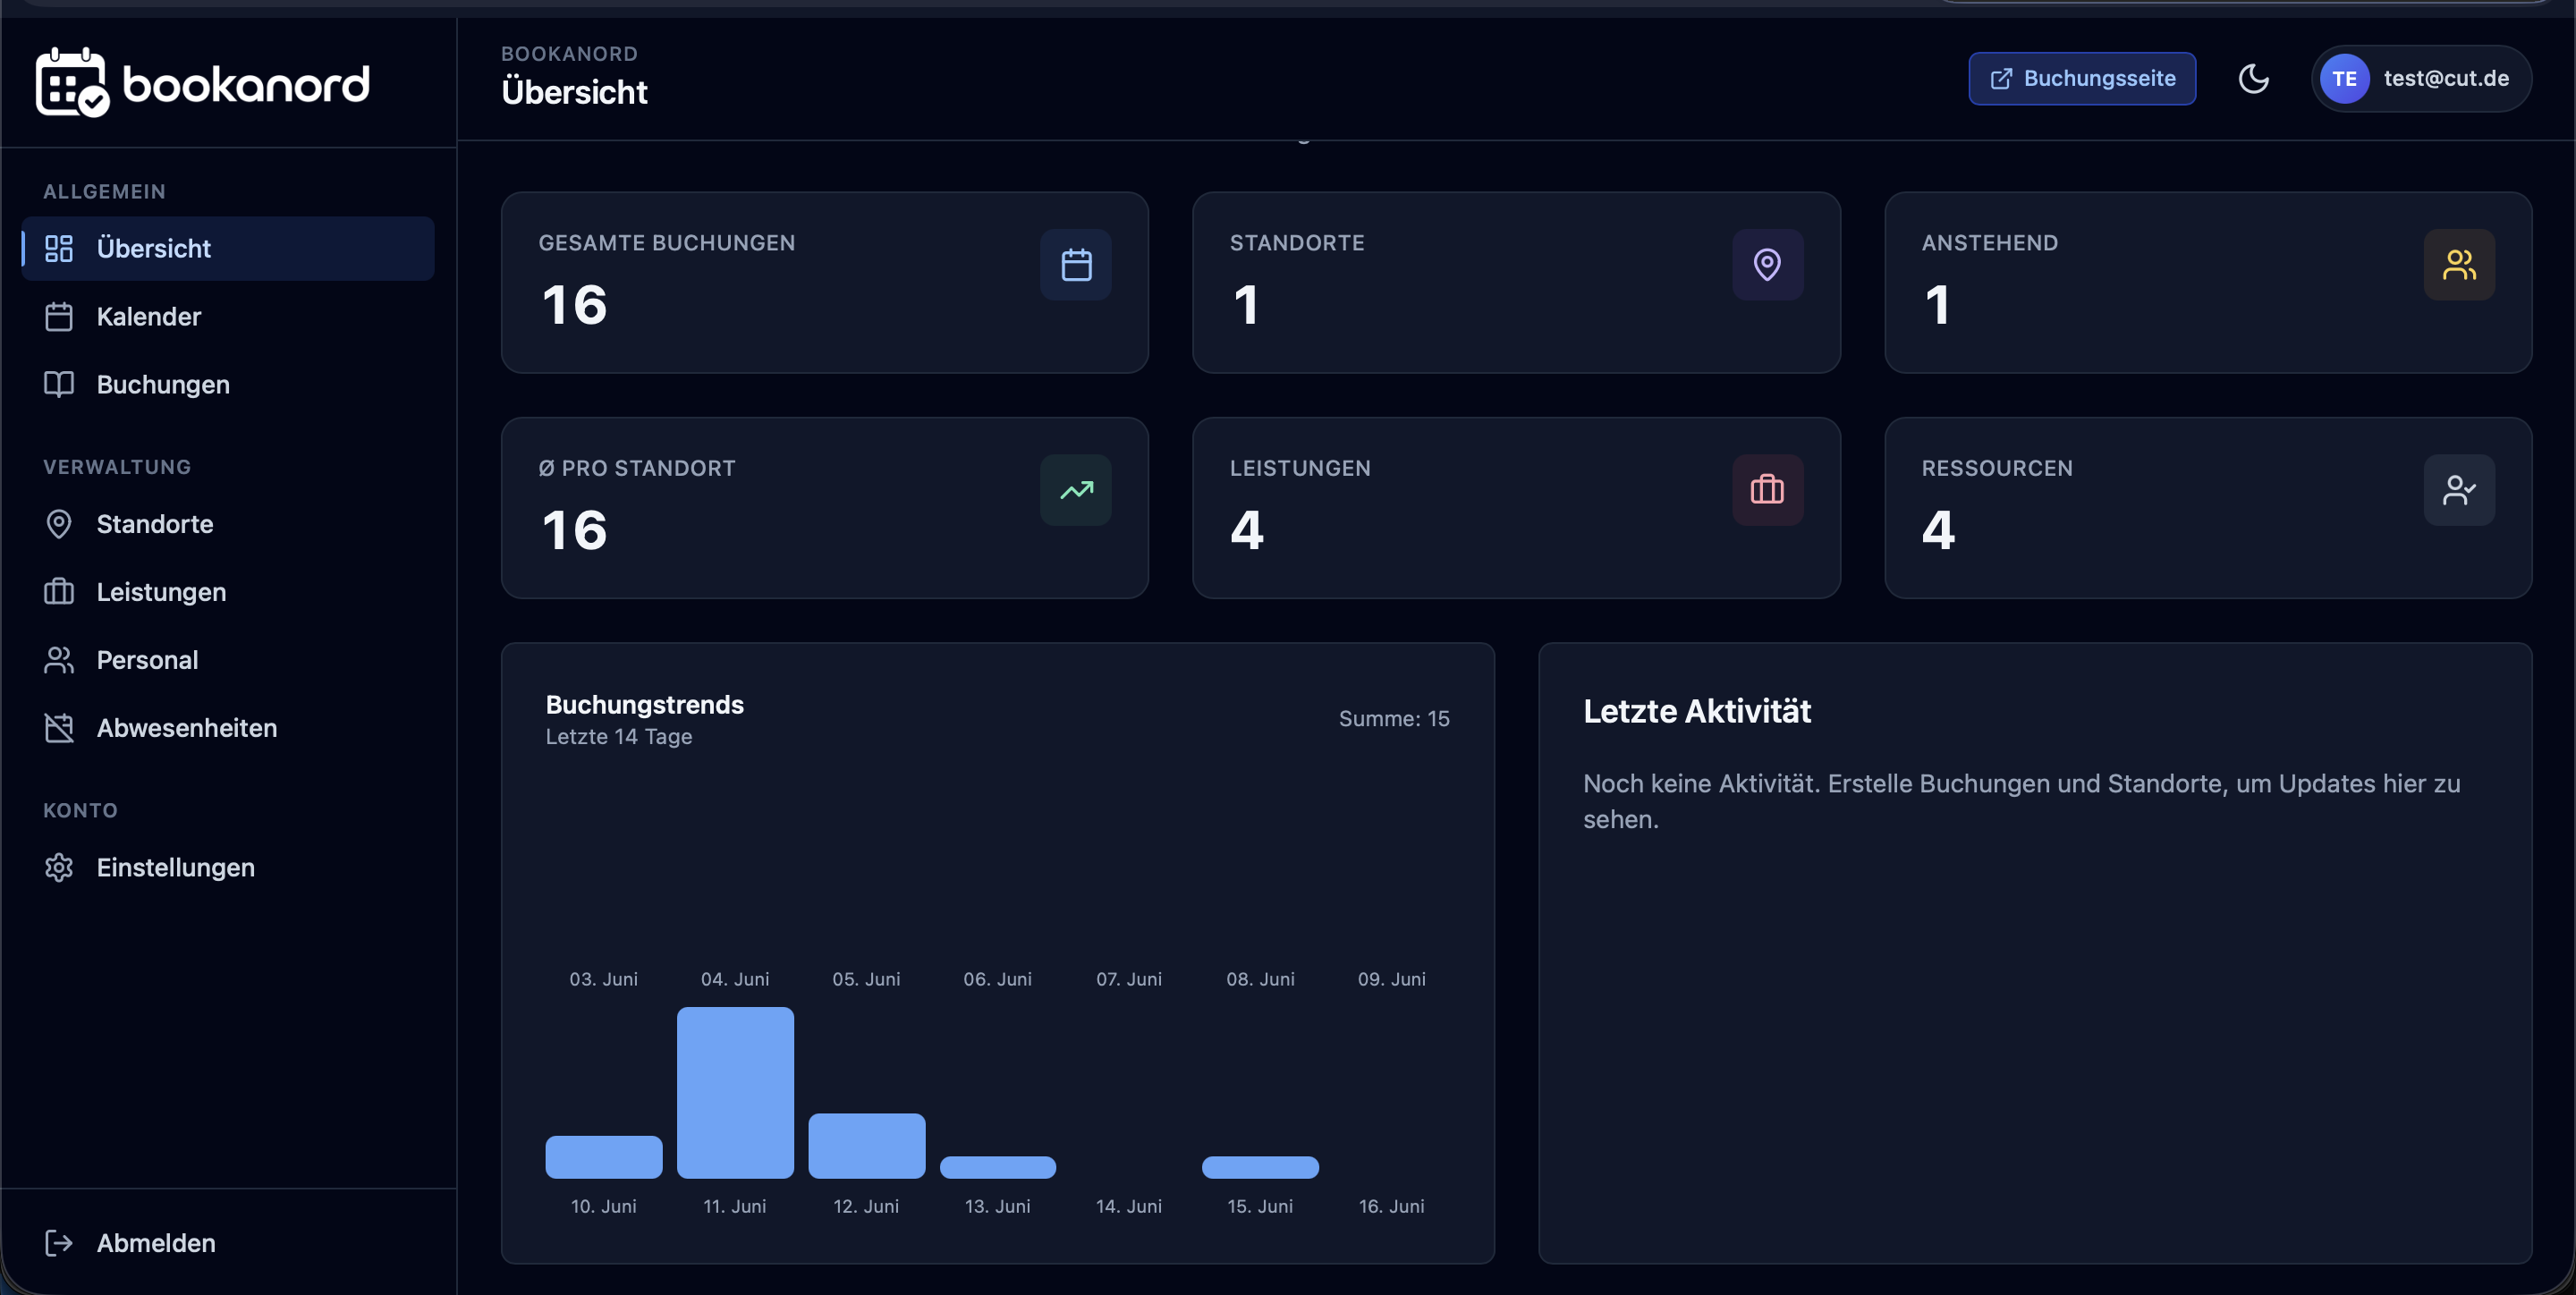Click the Letzte Aktivität heading
The width and height of the screenshot is (2576, 1295).
(1696, 712)
